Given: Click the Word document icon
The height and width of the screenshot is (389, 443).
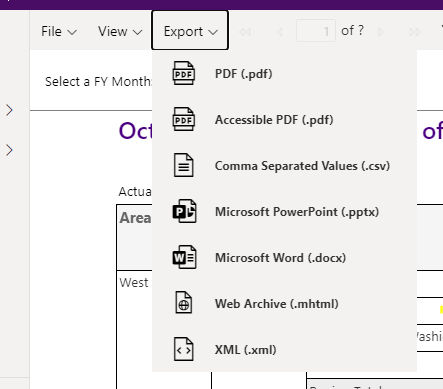Looking at the screenshot, I should (184, 257).
